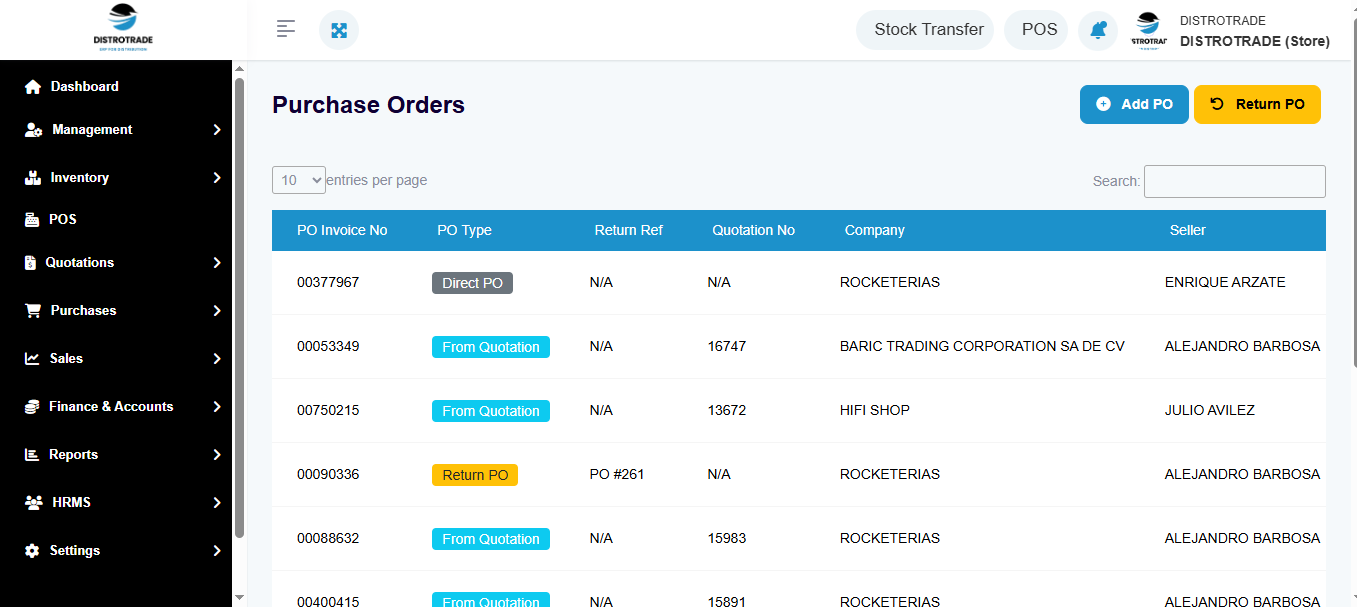
Task: Click invoice number 00053349
Action: [328, 347]
